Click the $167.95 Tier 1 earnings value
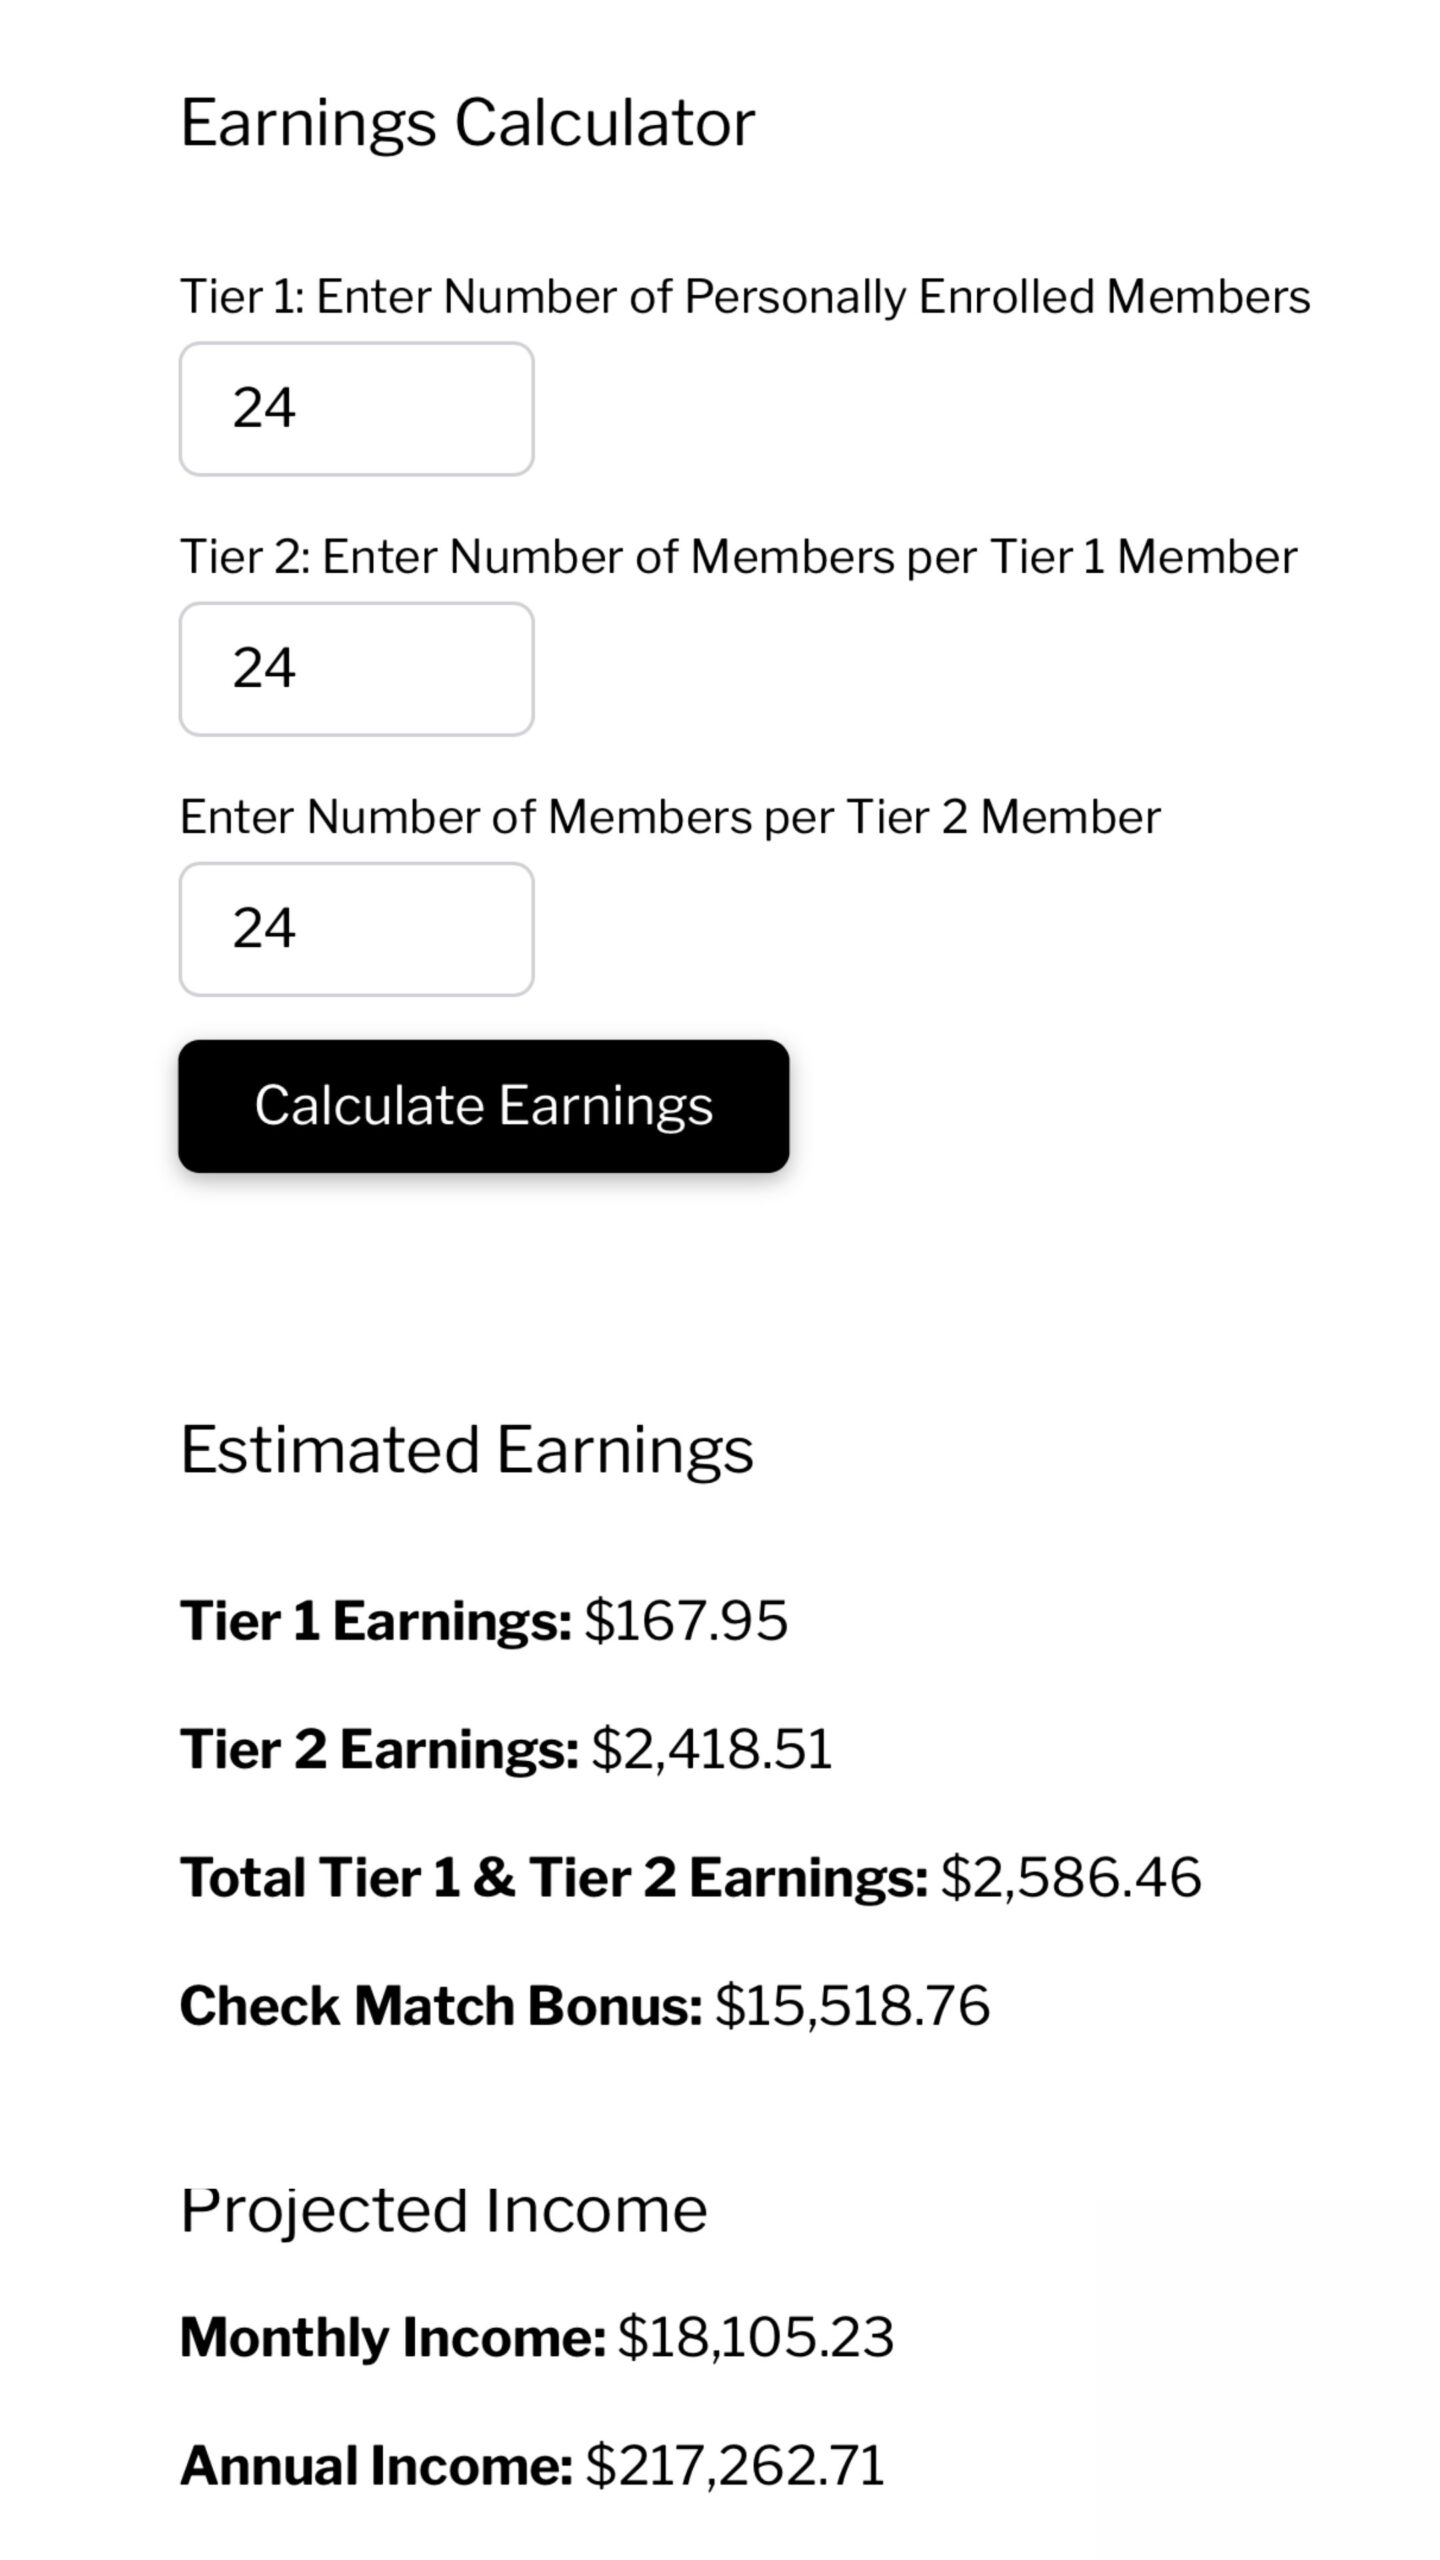The height and width of the screenshot is (2560, 1440). tap(686, 1621)
